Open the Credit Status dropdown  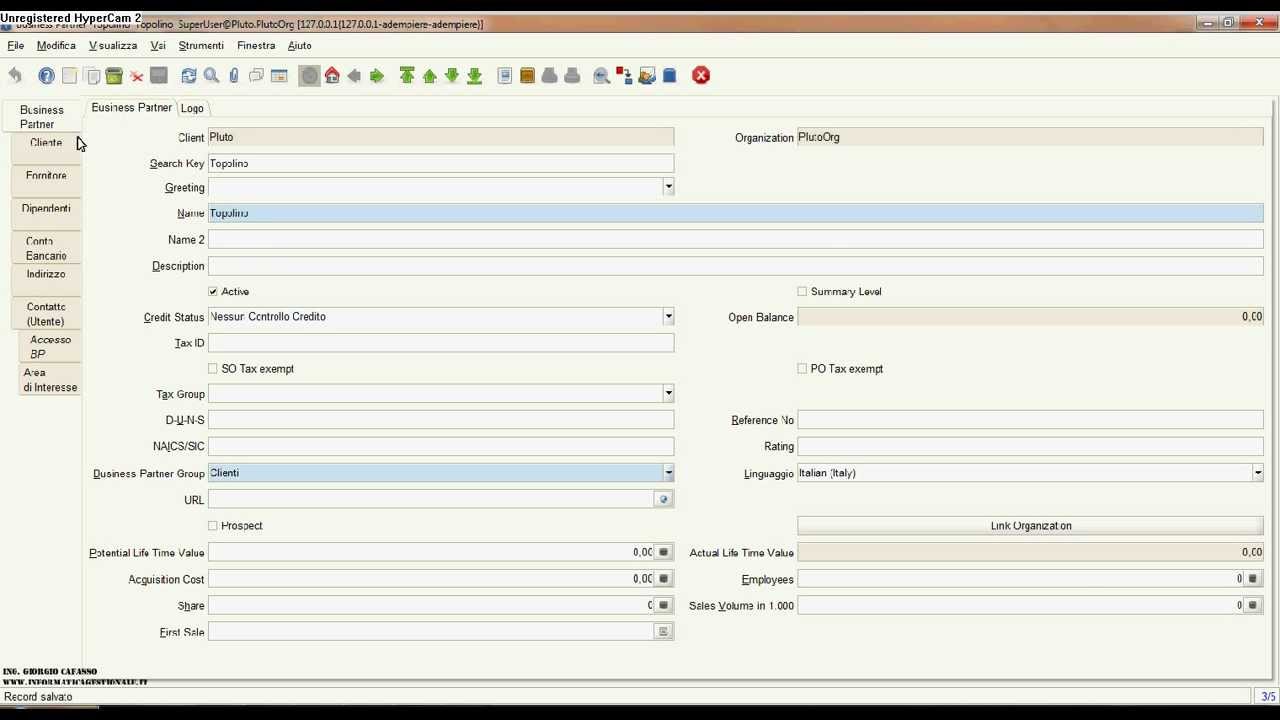668,316
